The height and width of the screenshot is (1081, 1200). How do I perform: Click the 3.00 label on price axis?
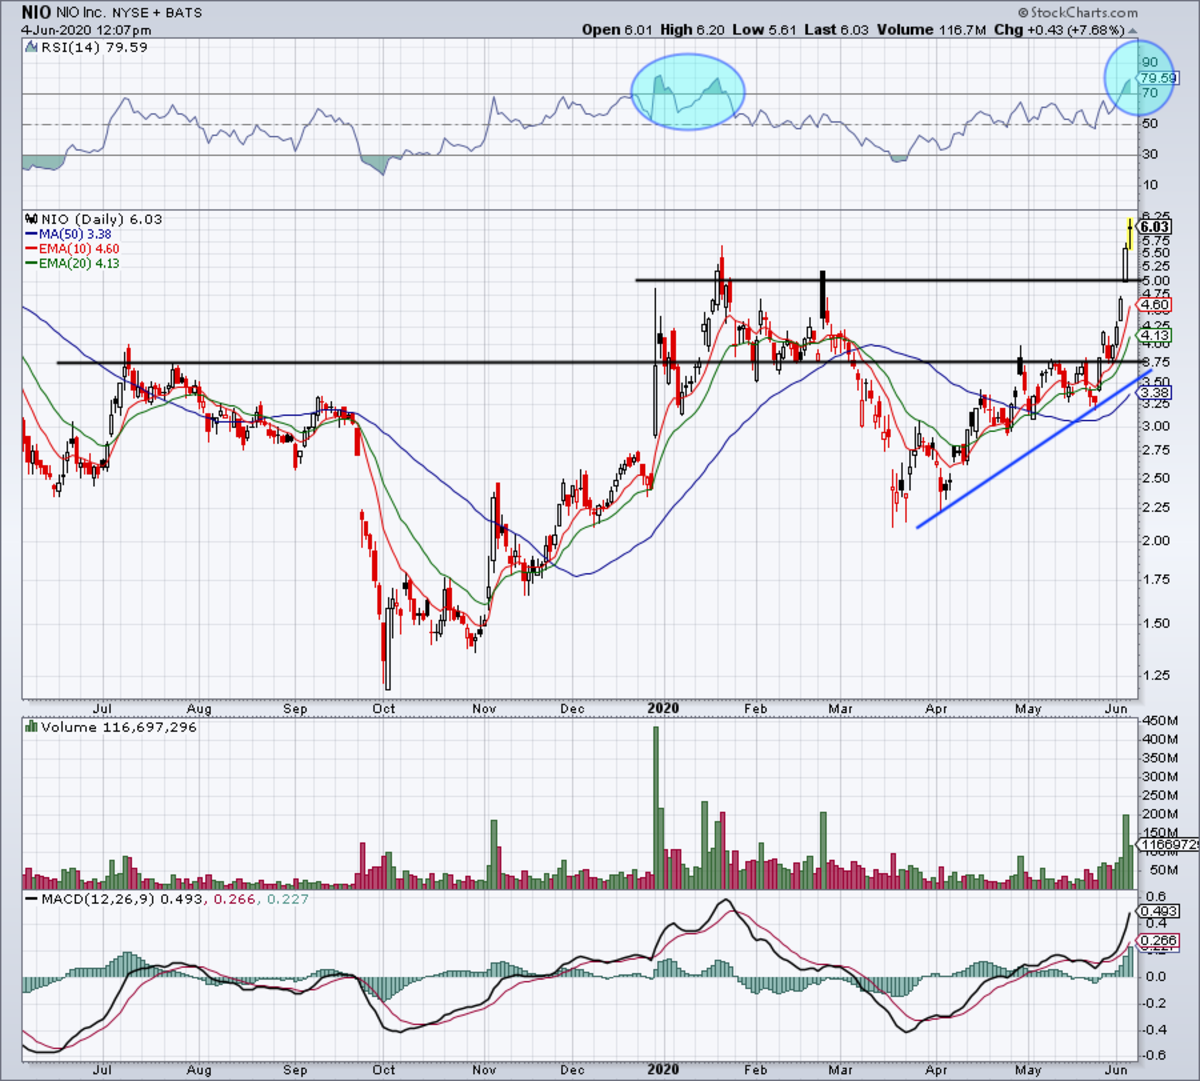pyautogui.click(x=1156, y=426)
